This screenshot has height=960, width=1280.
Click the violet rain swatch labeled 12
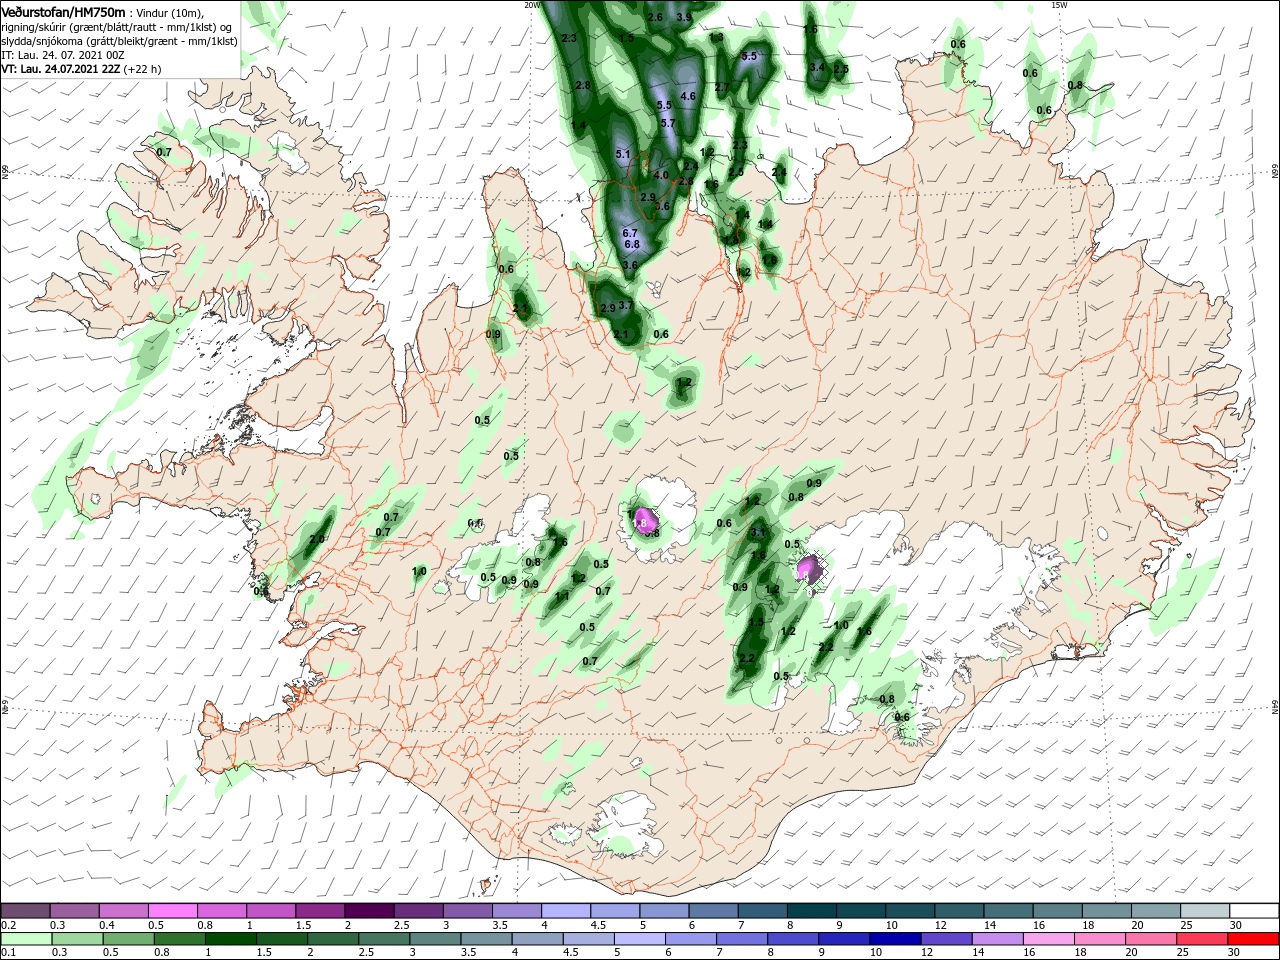(x=946, y=939)
